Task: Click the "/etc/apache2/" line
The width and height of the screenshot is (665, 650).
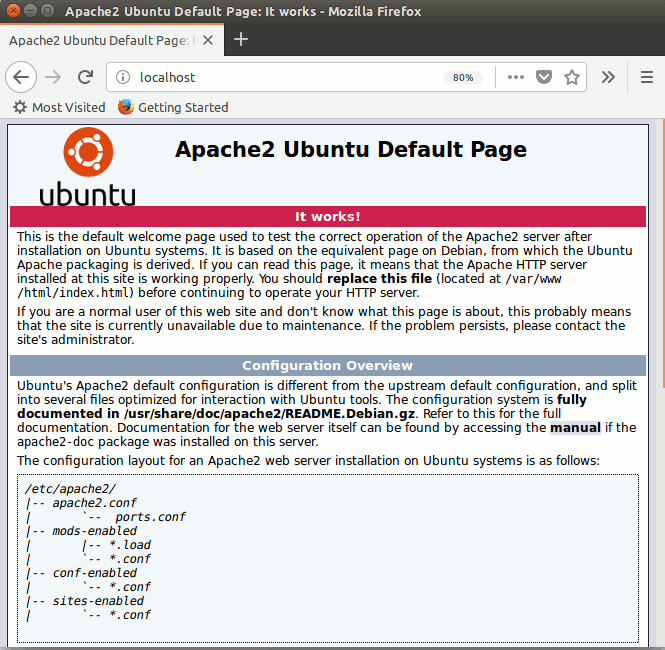Action: click(70, 489)
